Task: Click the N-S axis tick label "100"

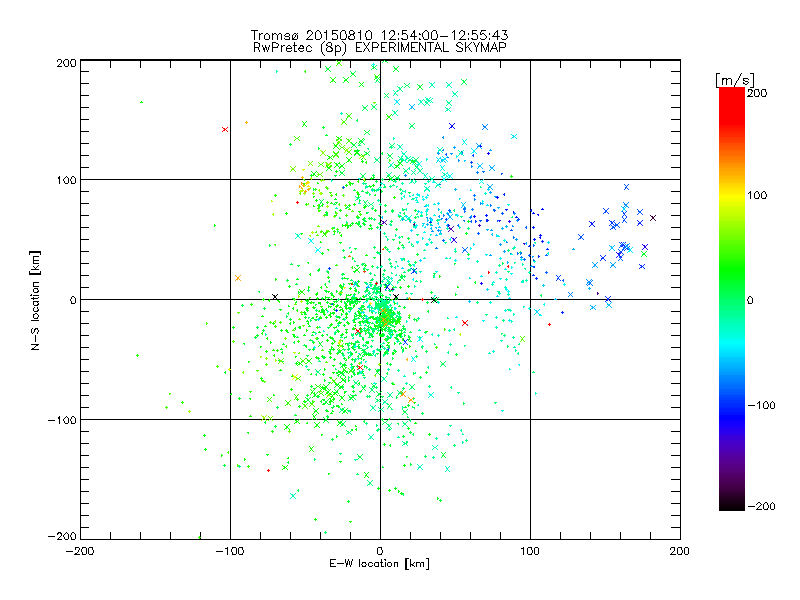Action: pos(66,180)
